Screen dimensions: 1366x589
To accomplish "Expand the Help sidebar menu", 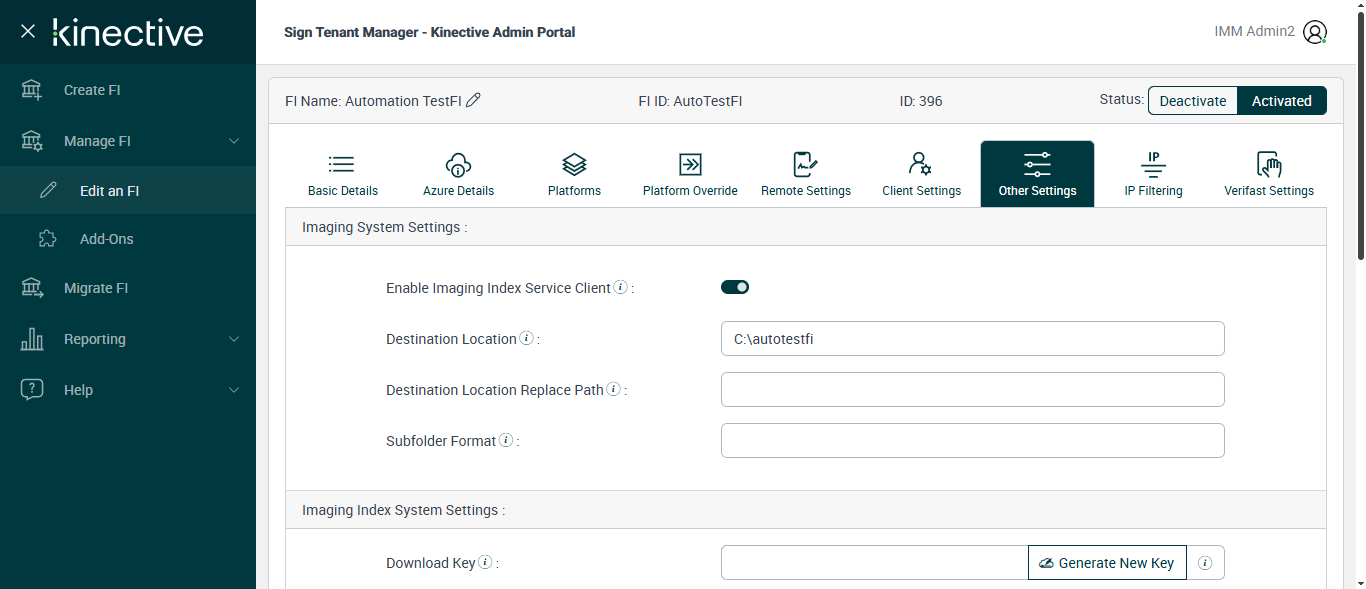I will [x=234, y=390].
